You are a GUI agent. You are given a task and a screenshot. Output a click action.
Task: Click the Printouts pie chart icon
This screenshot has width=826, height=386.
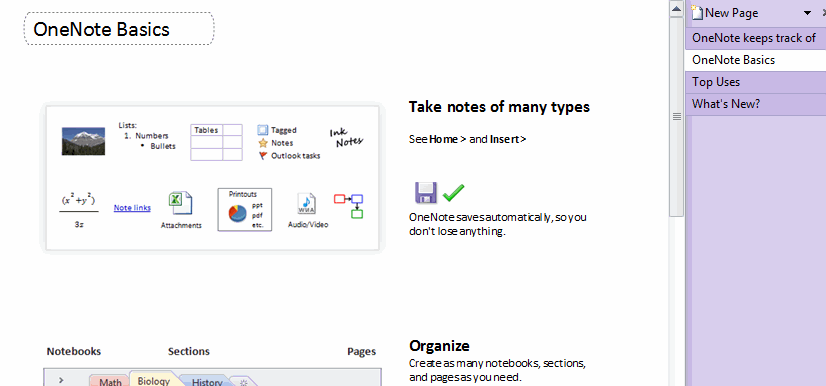[x=238, y=213]
